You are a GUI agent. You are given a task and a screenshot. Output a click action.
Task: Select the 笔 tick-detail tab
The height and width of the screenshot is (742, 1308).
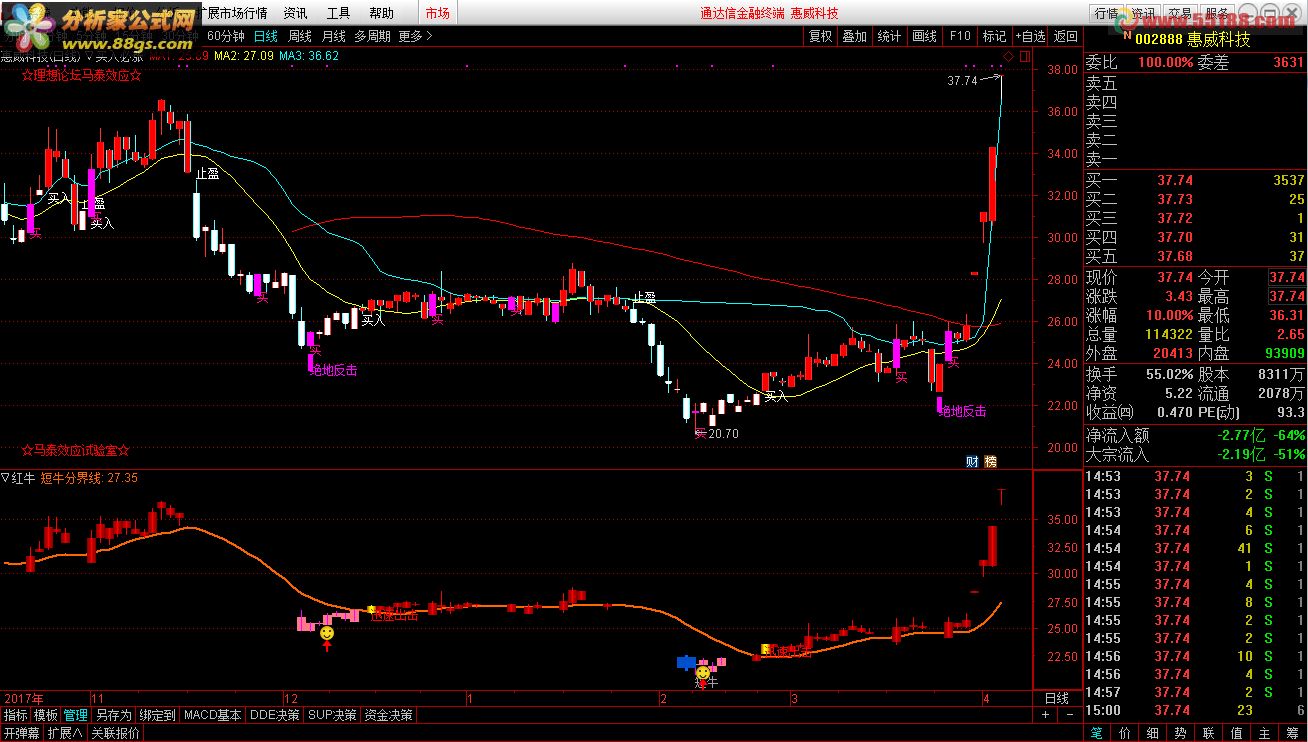[x=1099, y=733]
